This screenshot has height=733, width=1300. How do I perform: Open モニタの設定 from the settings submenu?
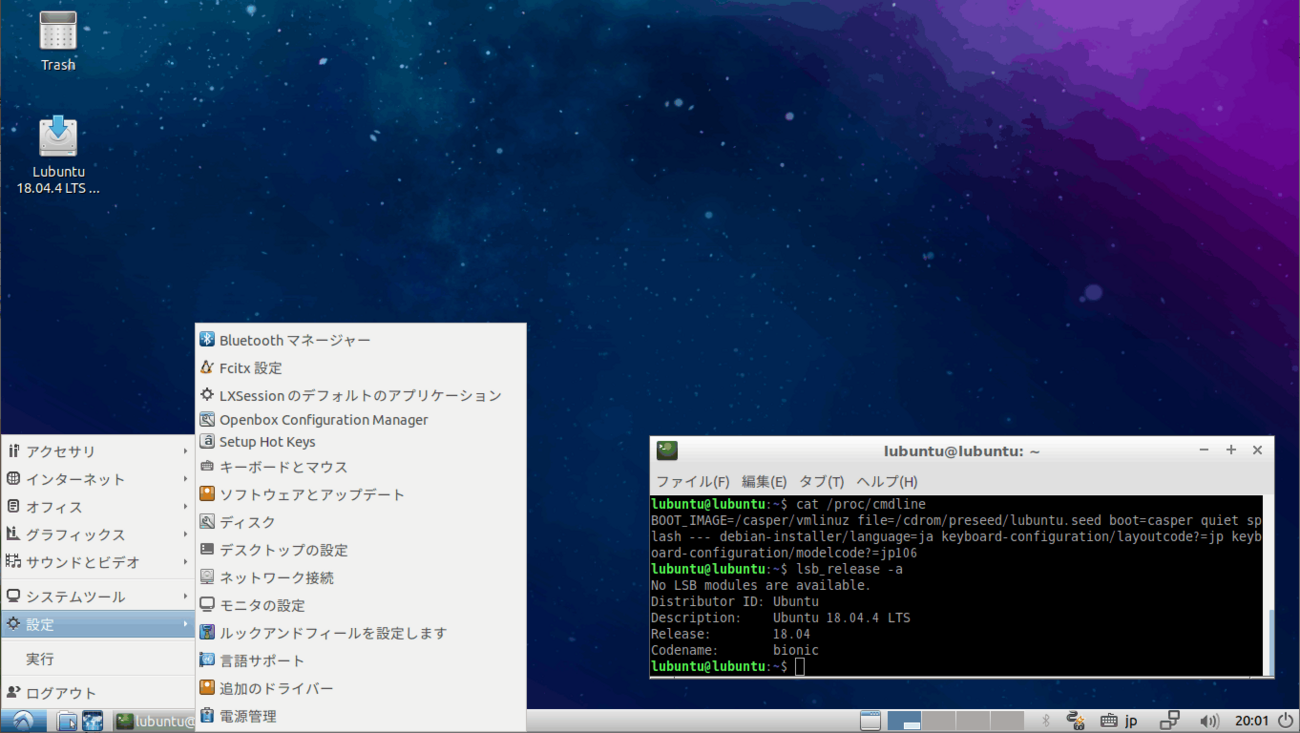click(262, 605)
